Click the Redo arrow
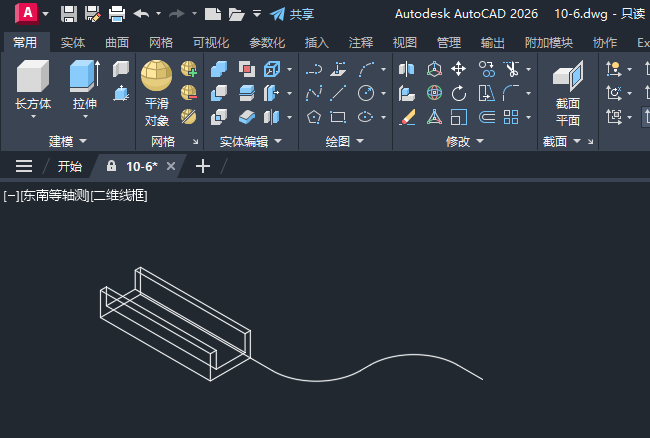Image resolution: width=650 pixels, height=438 pixels. tap(177, 14)
